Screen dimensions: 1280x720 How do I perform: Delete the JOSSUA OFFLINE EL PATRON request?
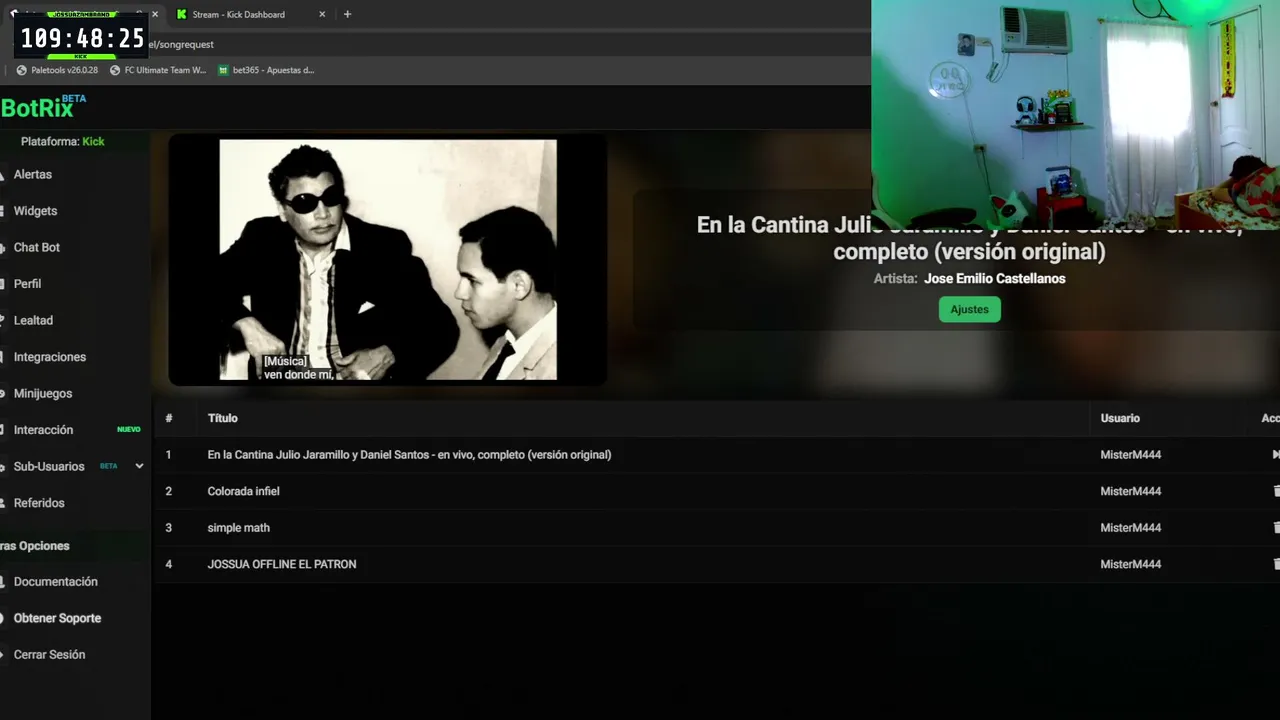pyautogui.click(x=1276, y=564)
